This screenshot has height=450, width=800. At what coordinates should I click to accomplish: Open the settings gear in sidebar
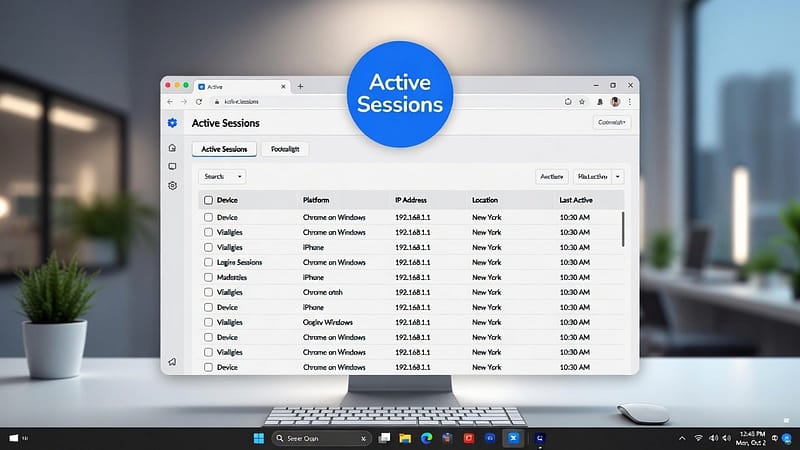[172, 186]
